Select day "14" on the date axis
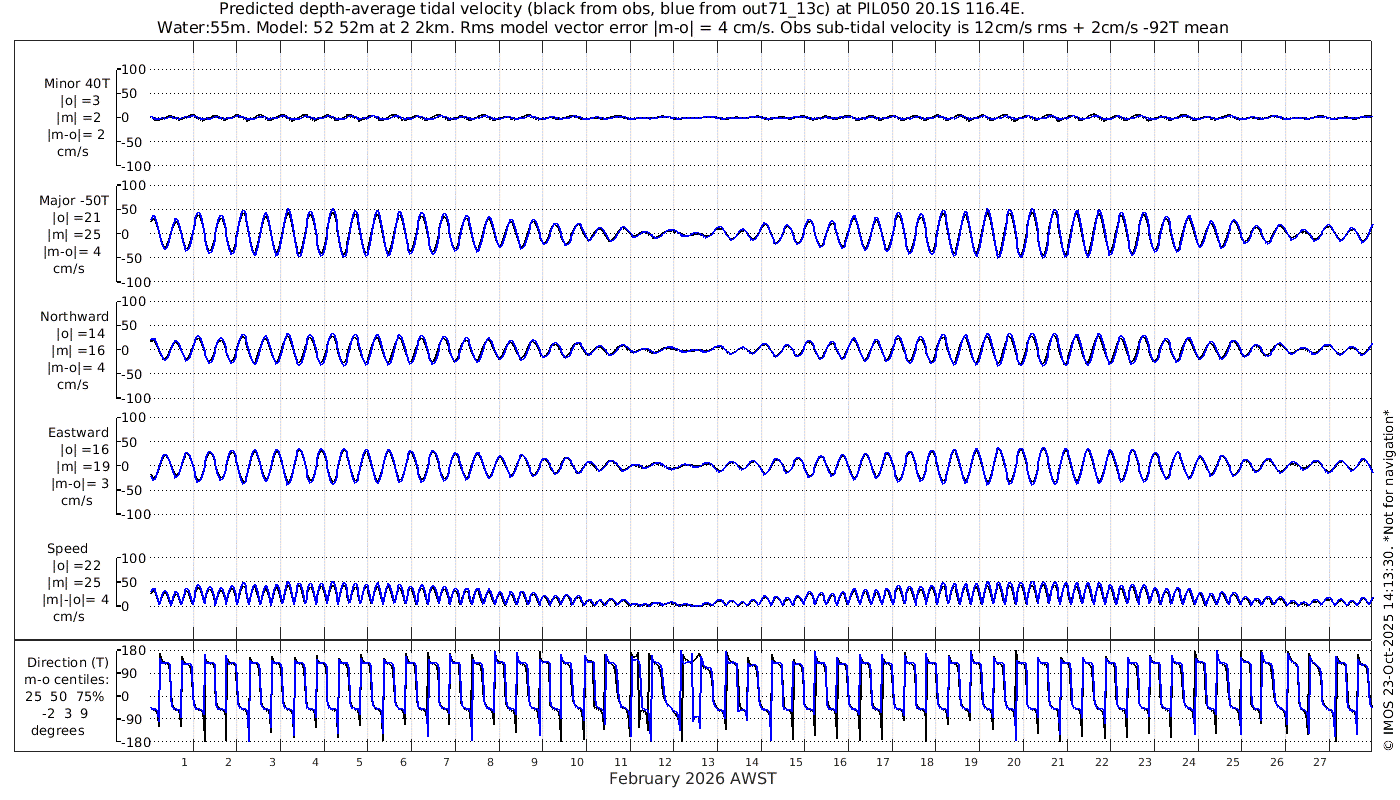 coord(752,762)
